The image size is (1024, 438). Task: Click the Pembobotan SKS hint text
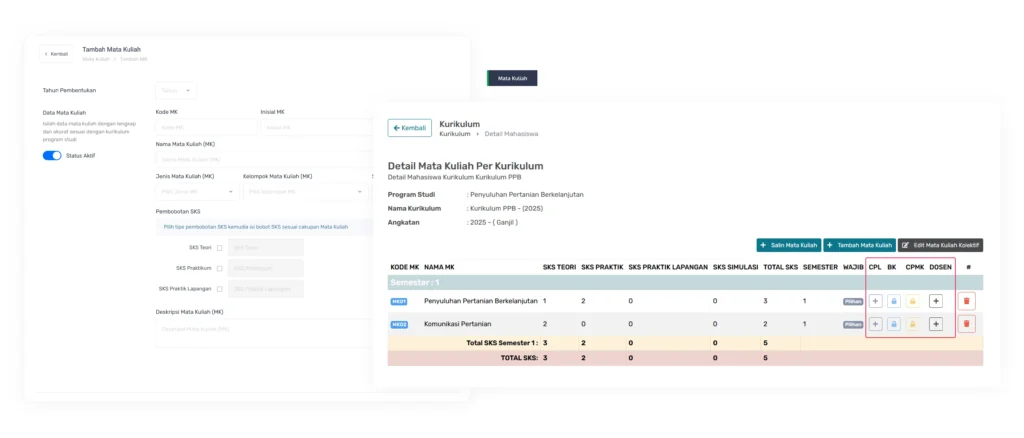(255, 227)
